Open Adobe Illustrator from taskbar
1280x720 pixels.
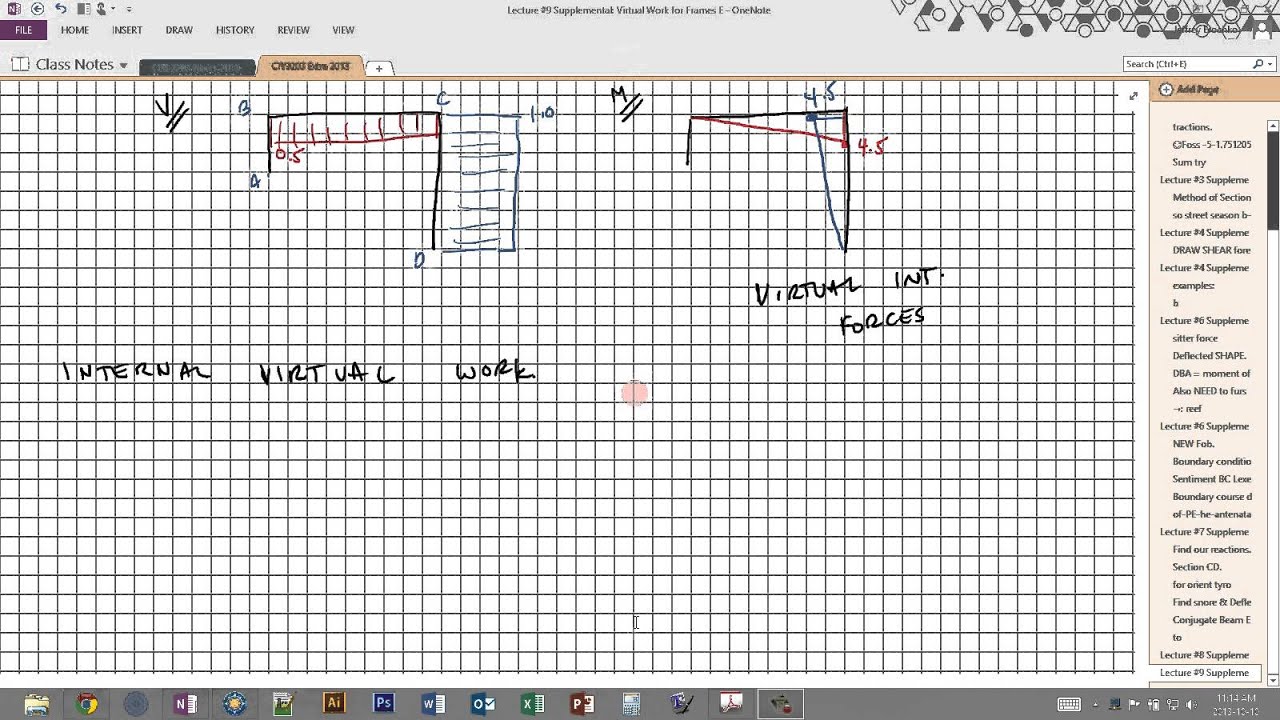coord(334,704)
